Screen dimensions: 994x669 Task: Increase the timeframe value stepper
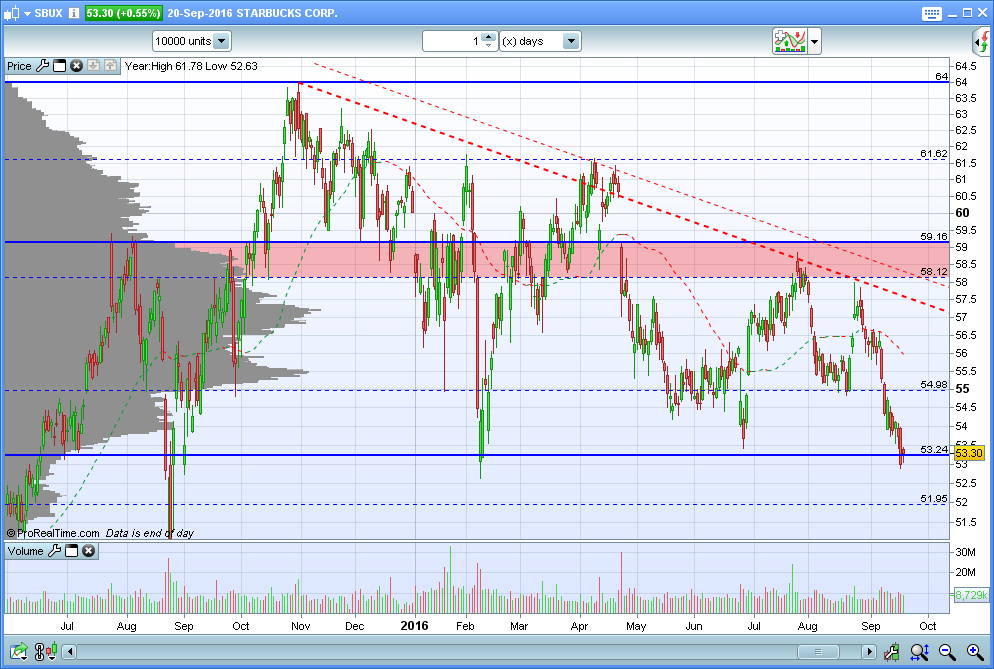[488, 37]
